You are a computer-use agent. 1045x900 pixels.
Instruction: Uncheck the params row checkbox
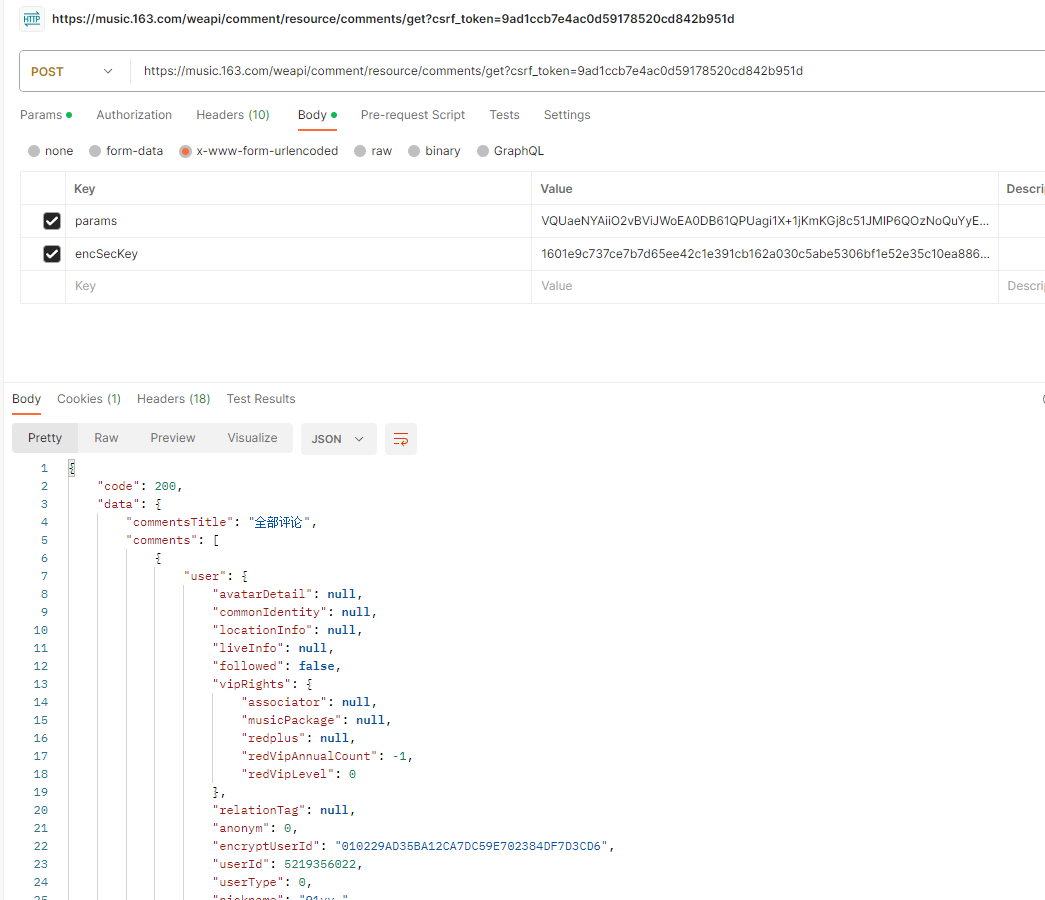coord(51,221)
